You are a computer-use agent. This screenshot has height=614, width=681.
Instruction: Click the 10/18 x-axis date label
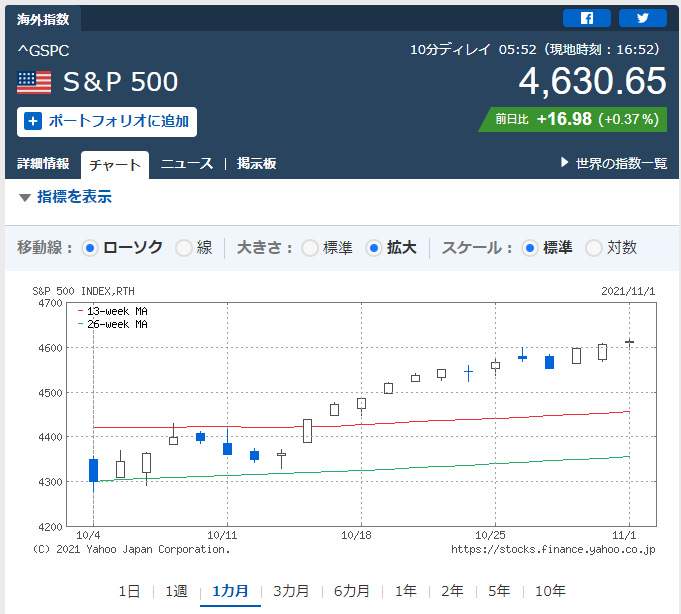click(357, 535)
